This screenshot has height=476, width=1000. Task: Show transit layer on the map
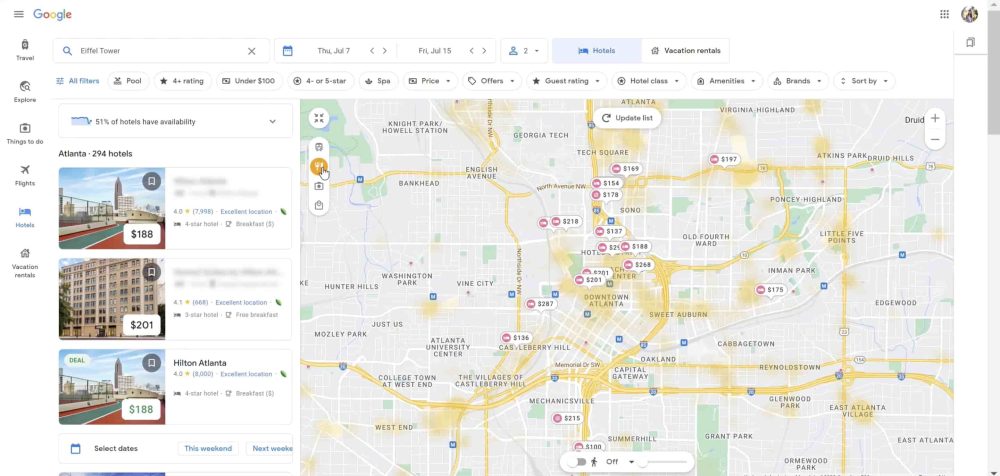pos(318,147)
